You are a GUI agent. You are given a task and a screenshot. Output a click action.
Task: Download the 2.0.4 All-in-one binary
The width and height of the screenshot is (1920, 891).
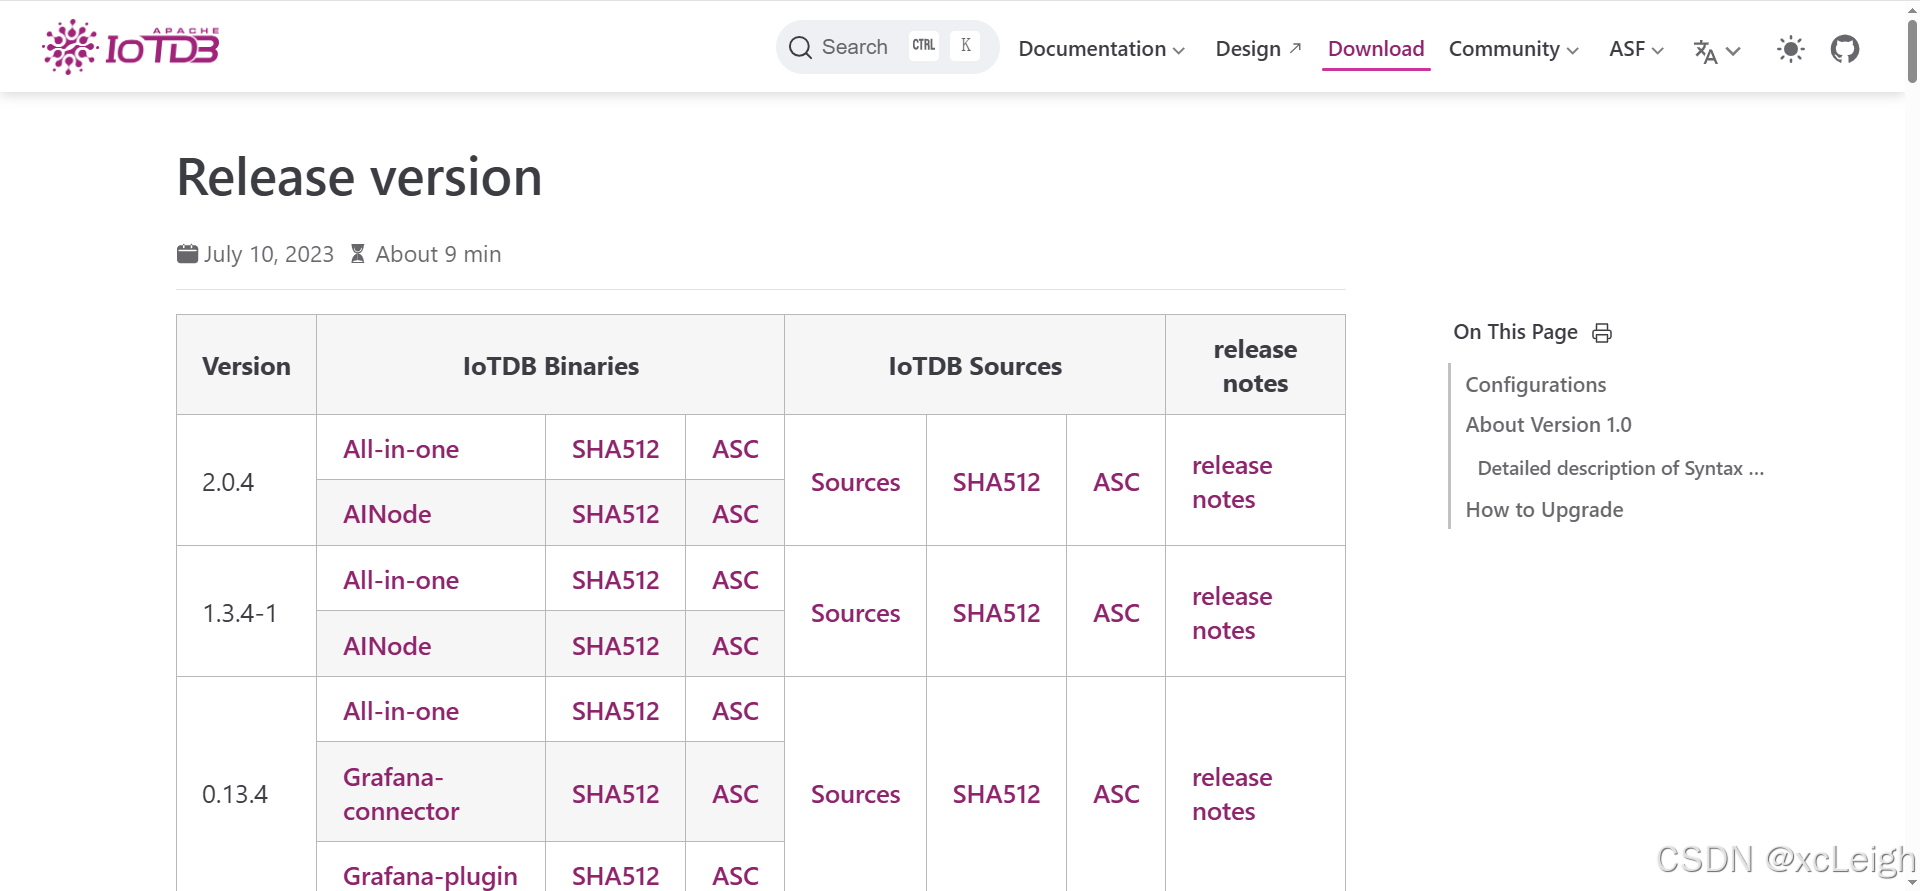pyautogui.click(x=401, y=449)
